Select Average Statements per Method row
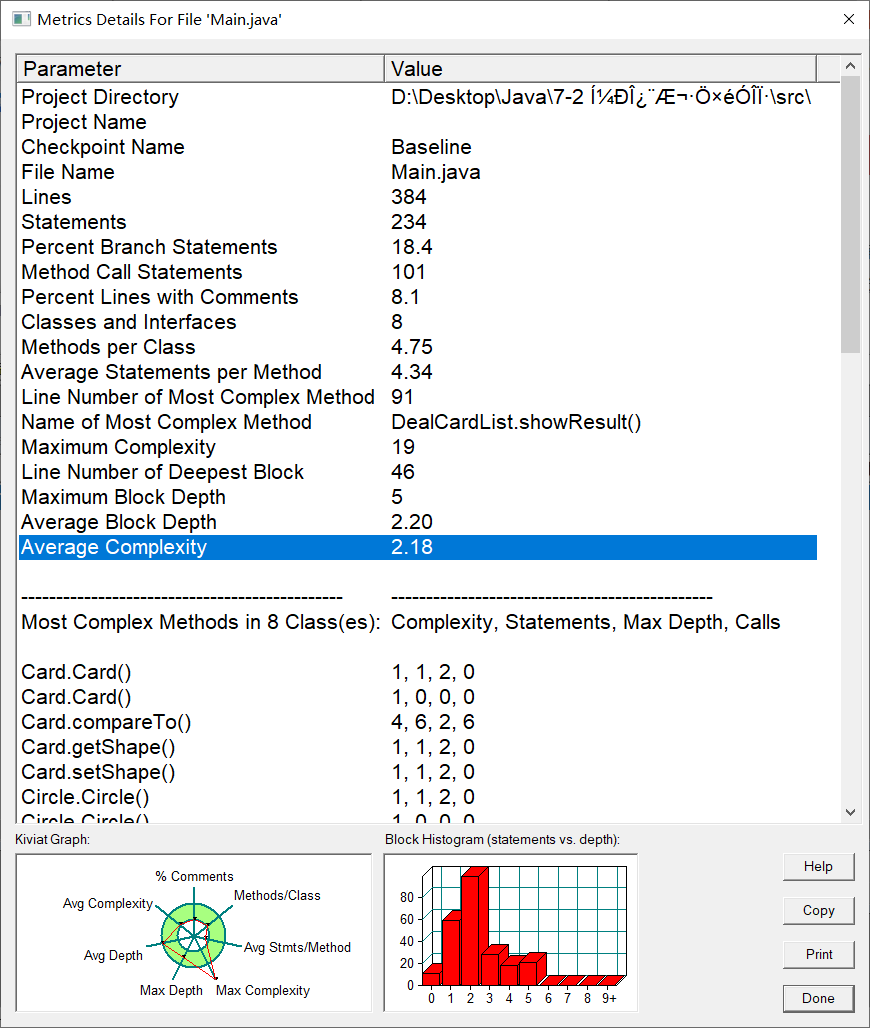The height and width of the screenshot is (1028, 870). tap(418, 372)
